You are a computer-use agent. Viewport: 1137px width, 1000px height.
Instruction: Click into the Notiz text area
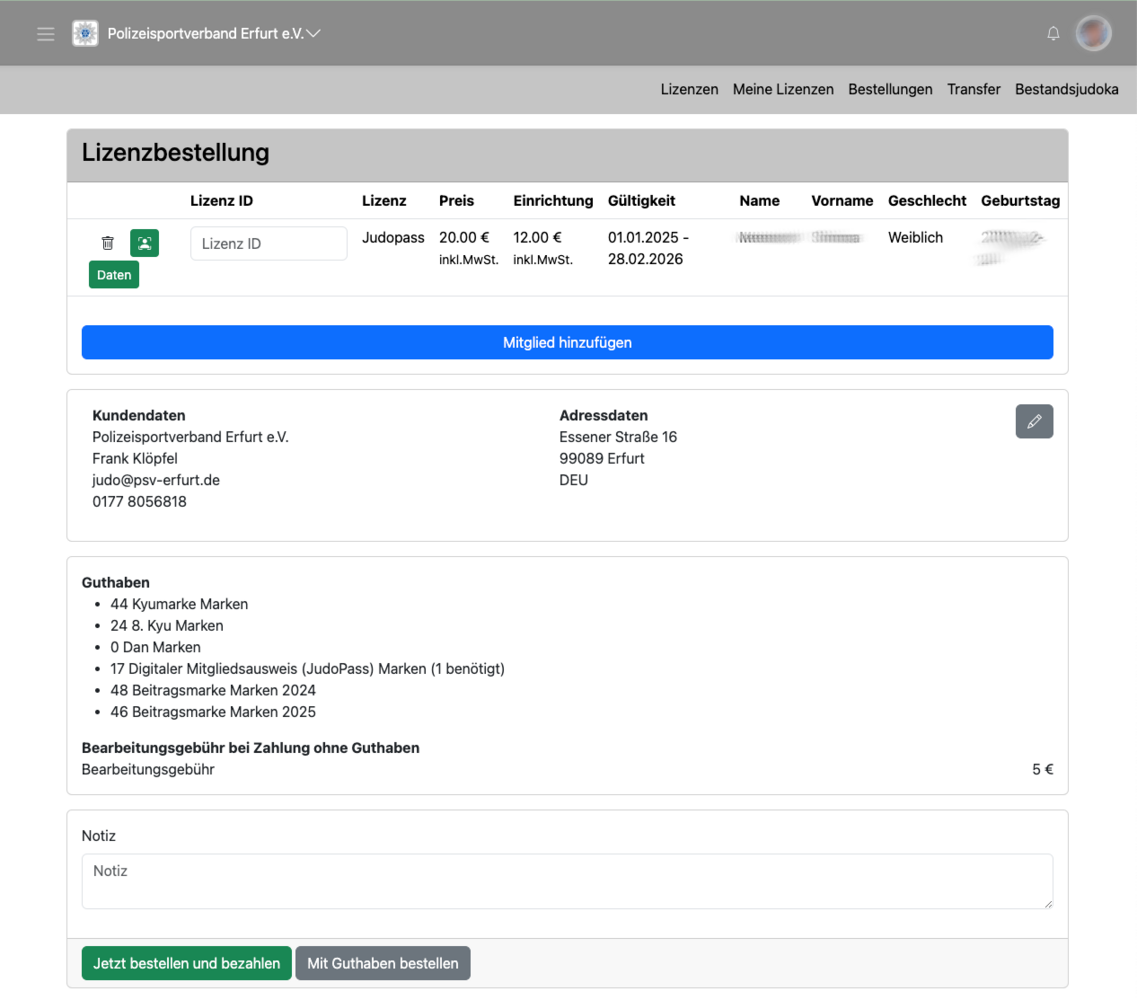click(x=567, y=880)
